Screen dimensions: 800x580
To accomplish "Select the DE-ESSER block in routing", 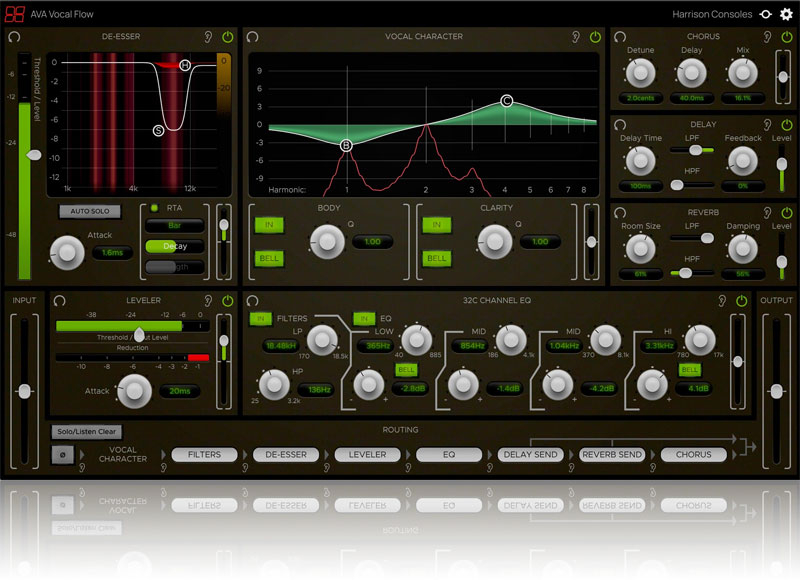I will pos(285,454).
